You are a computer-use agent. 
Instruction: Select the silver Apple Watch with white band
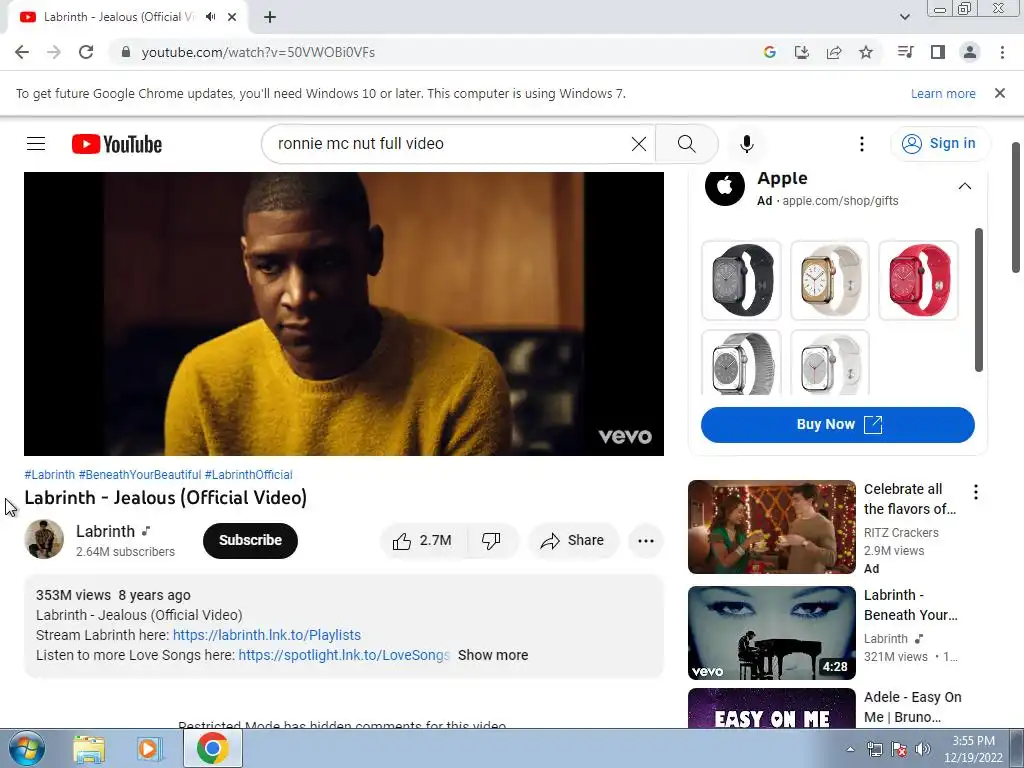click(829, 362)
